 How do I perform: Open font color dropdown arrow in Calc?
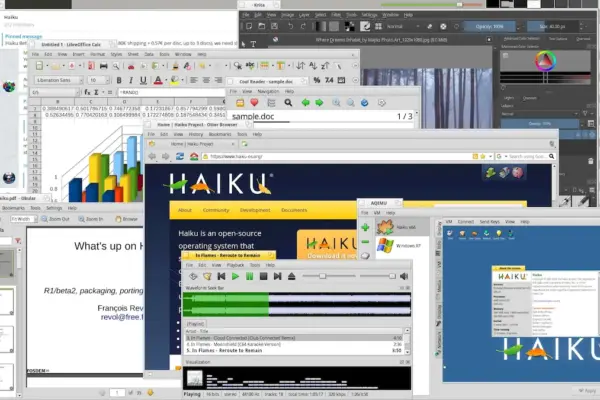[x=166, y=80]
